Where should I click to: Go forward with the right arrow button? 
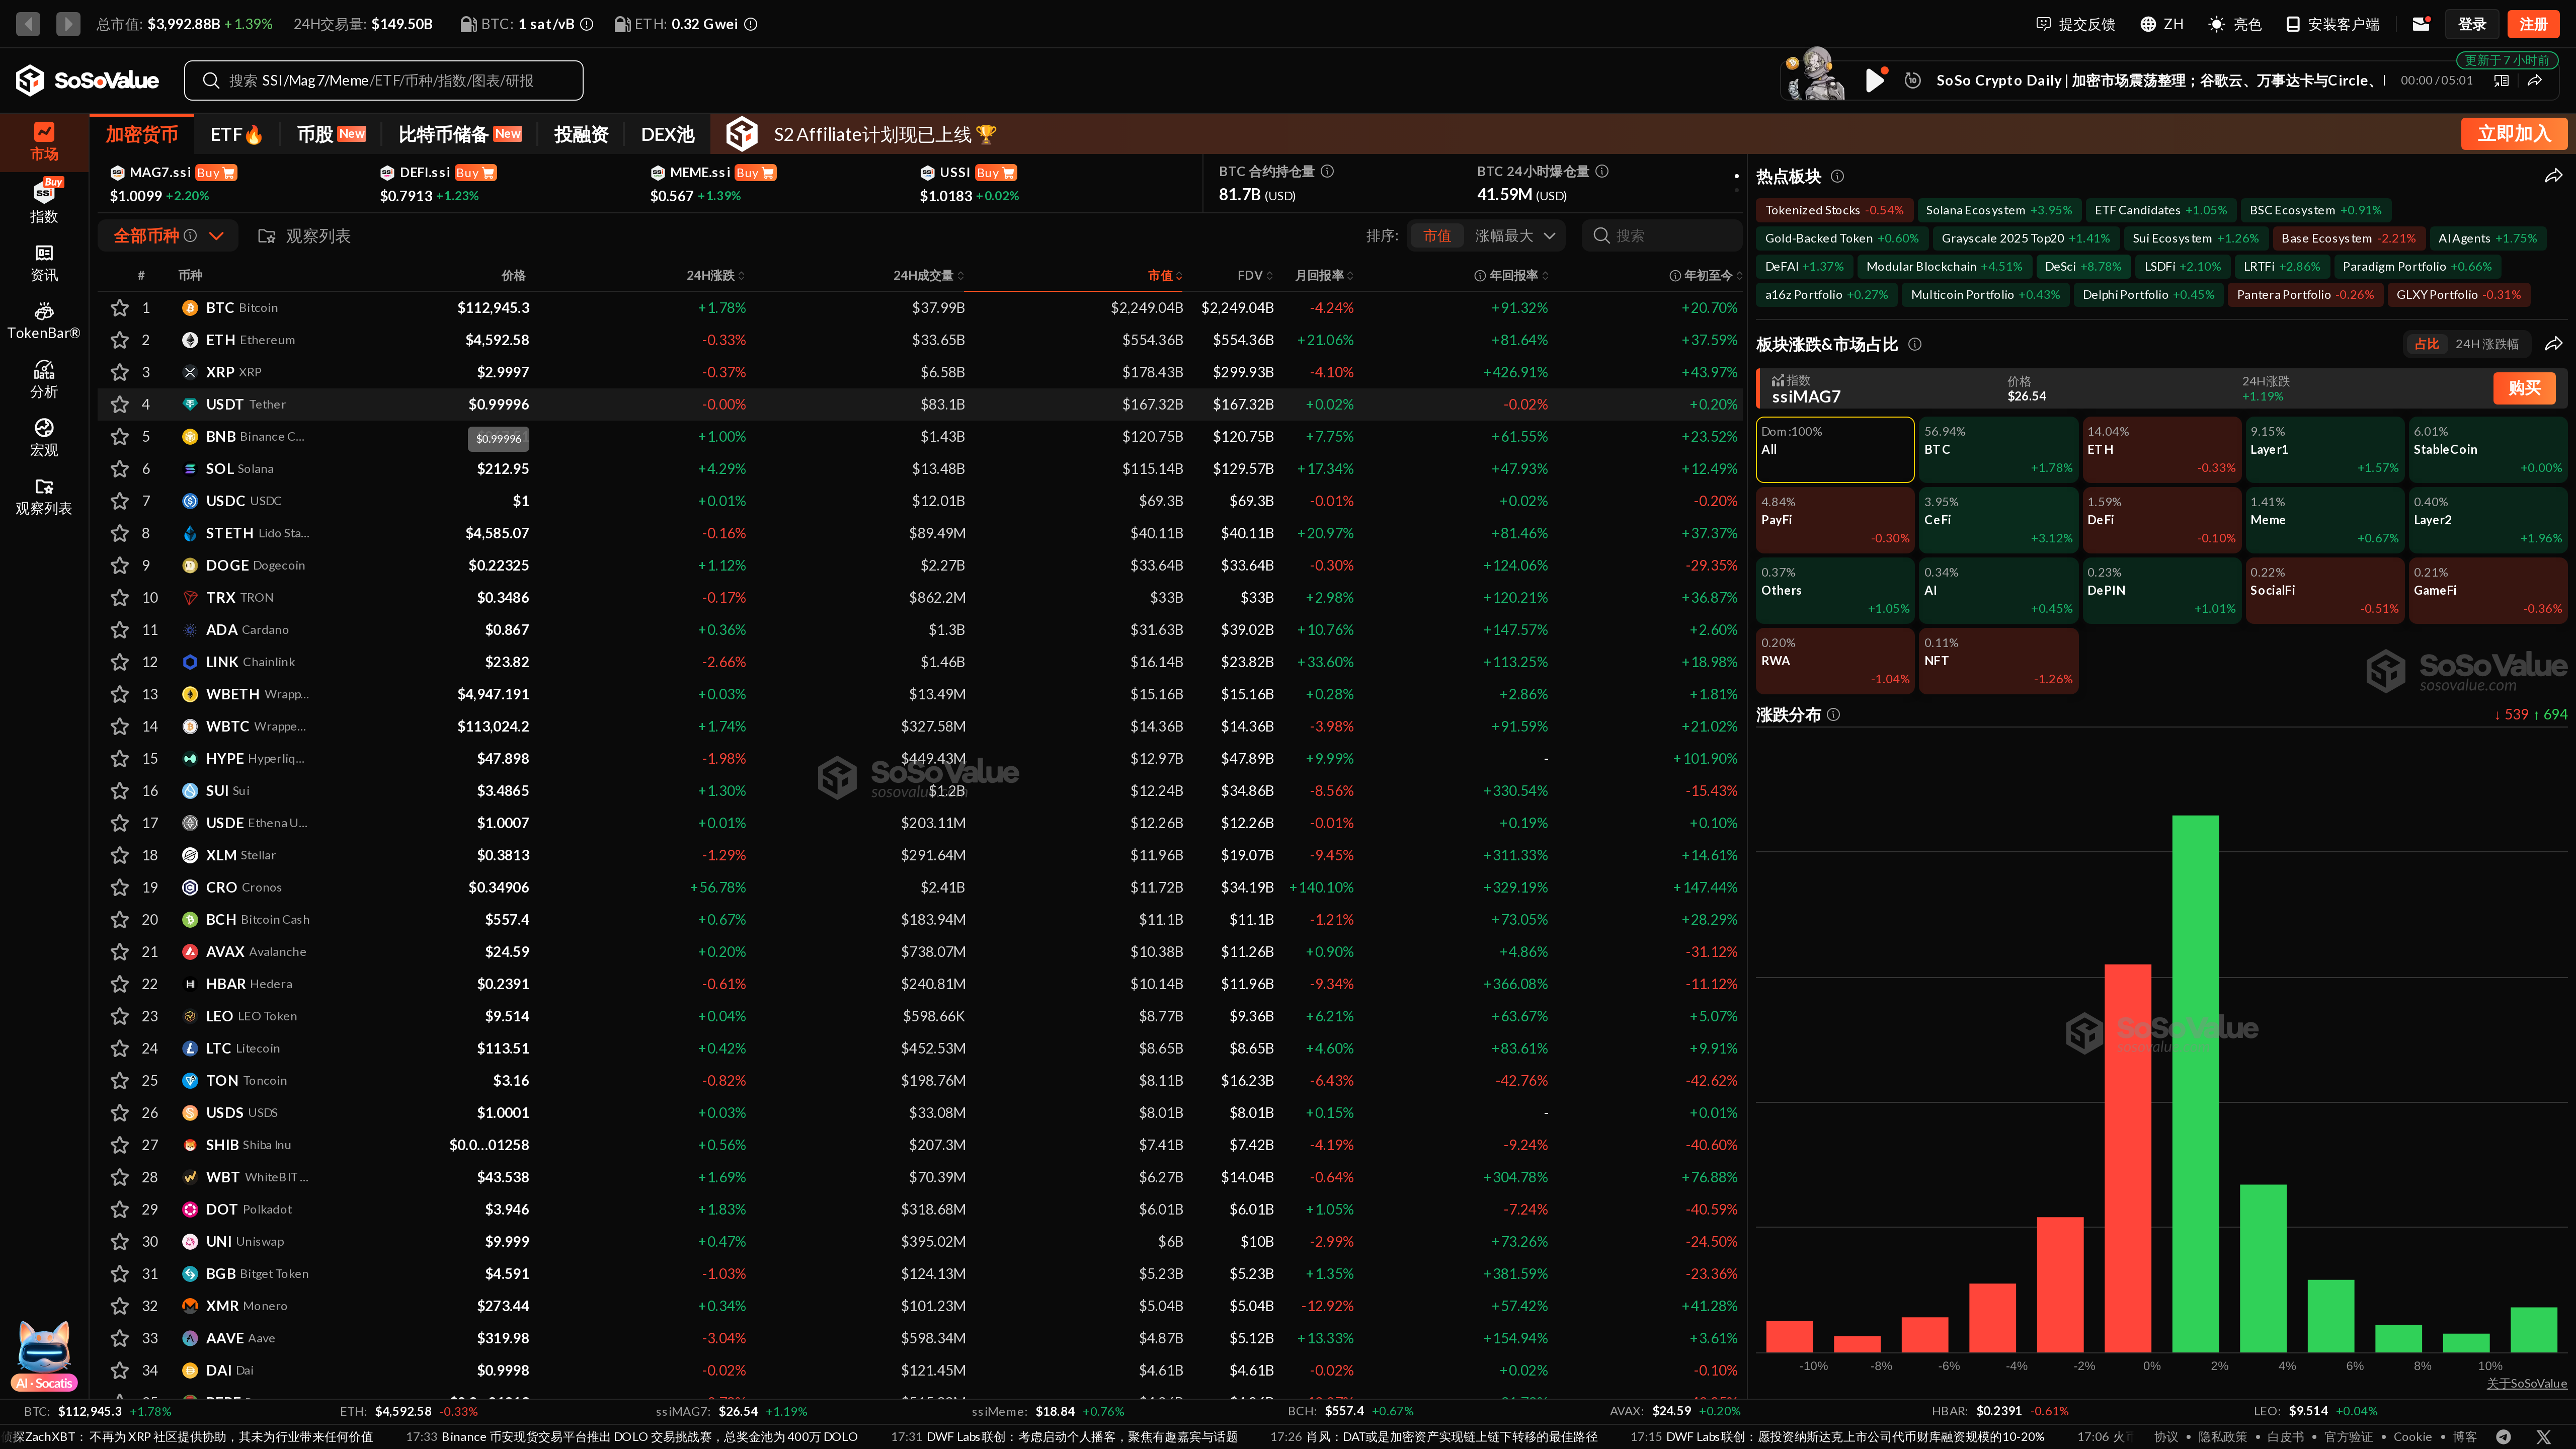(x=68, y=23)
